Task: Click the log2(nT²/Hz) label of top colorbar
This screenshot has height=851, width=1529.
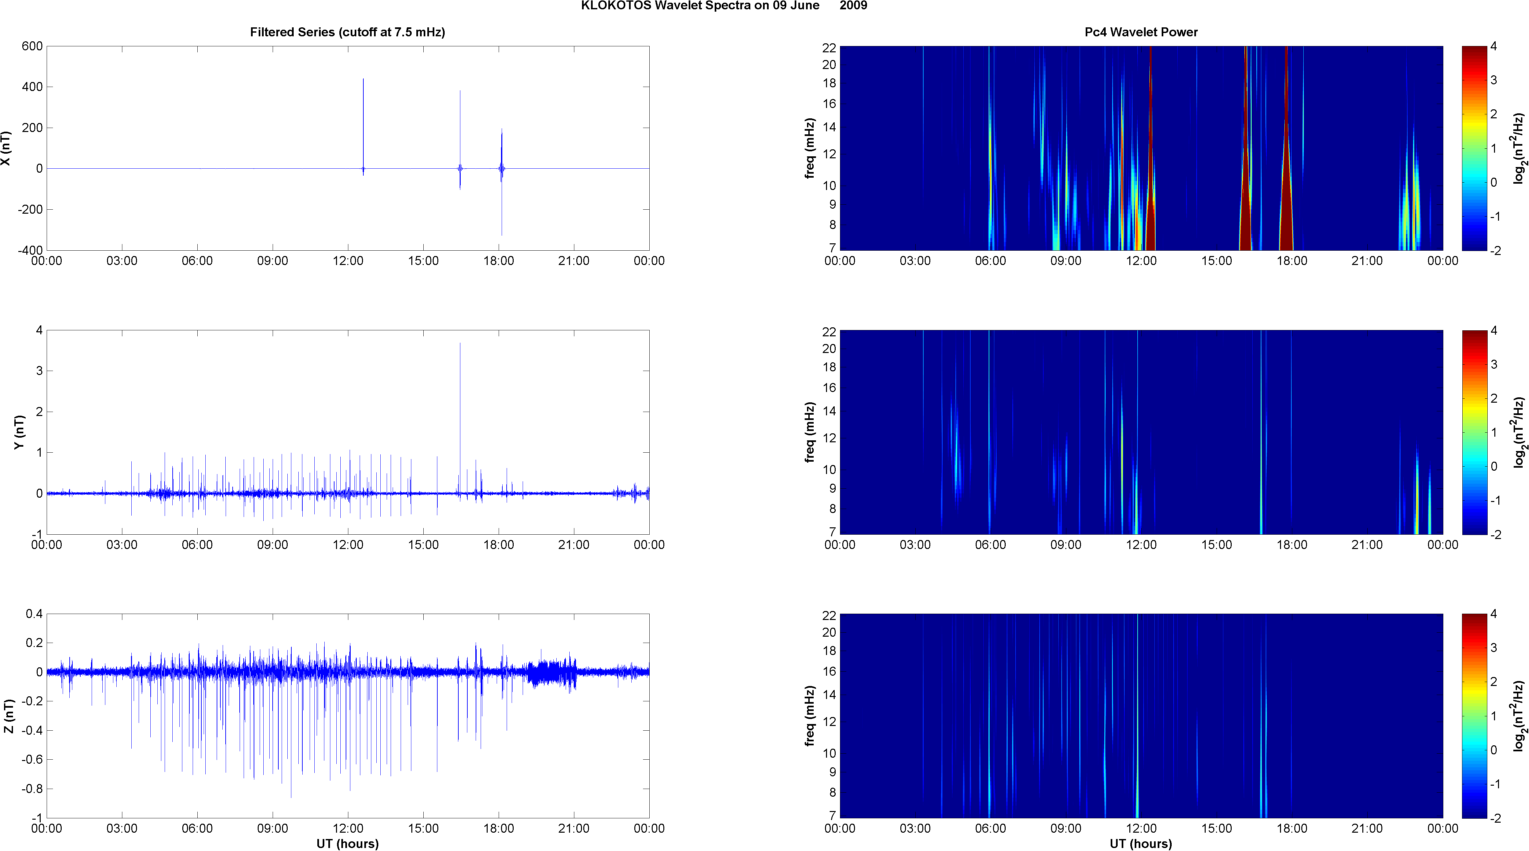Action: coord(1519,148)
